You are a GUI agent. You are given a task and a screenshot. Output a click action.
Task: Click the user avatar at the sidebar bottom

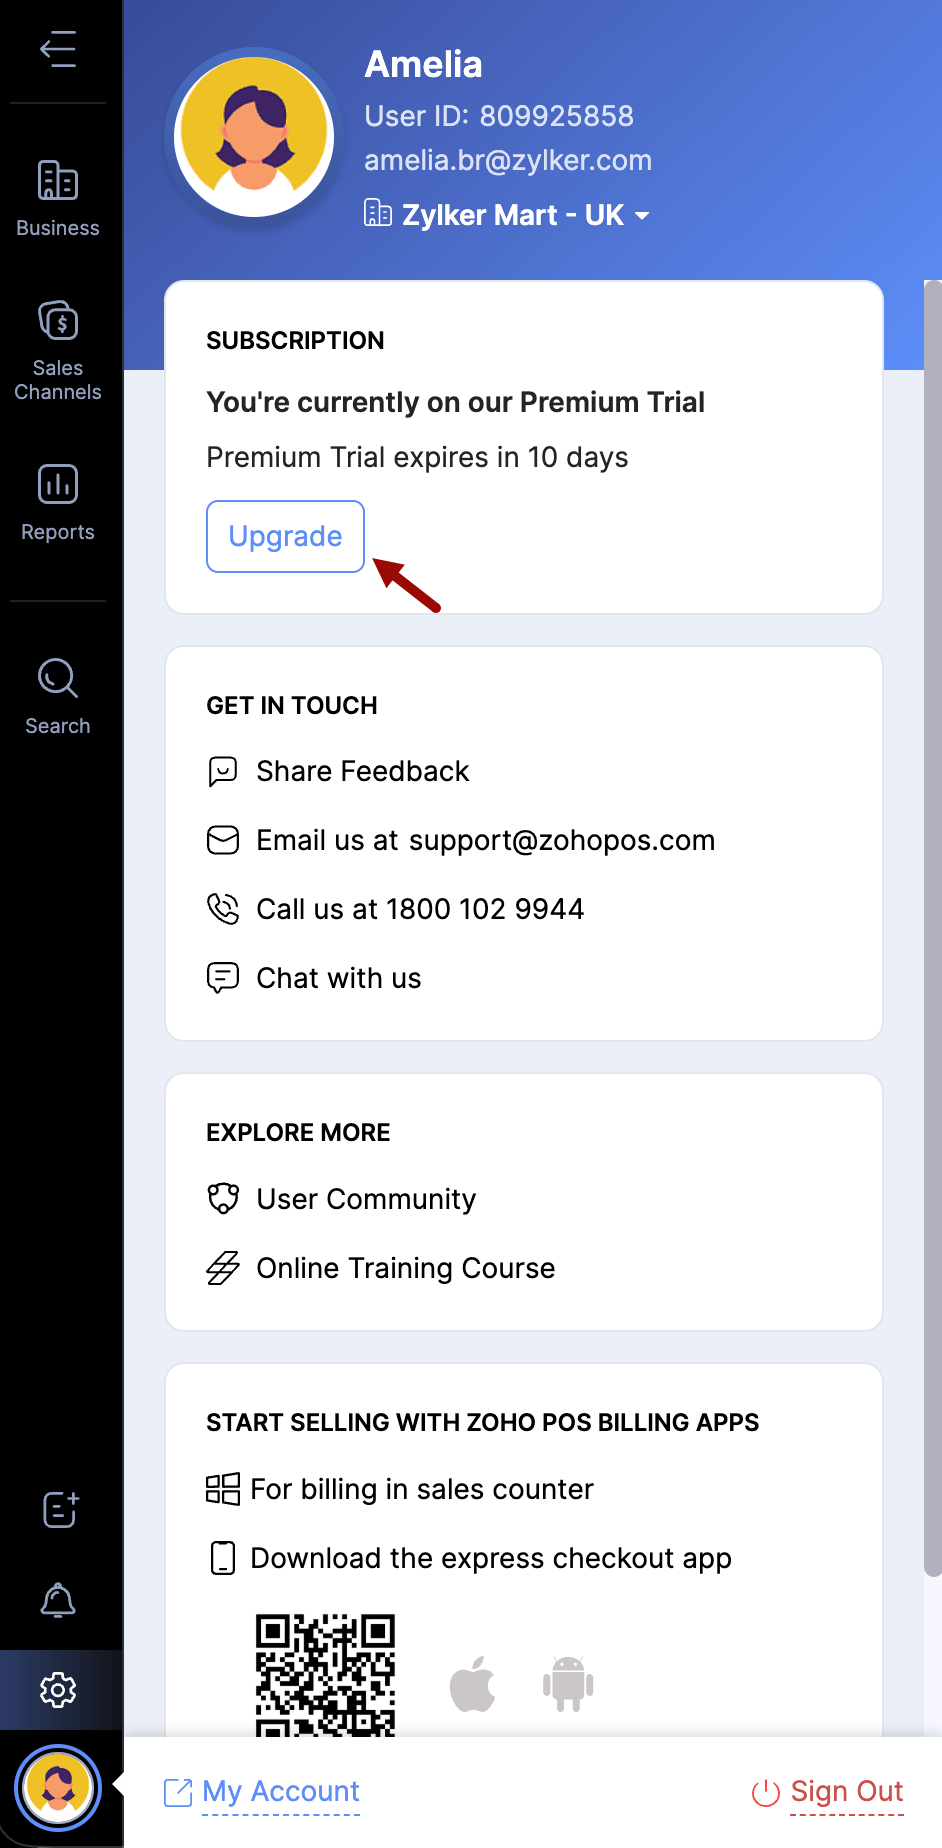click(x=58, y=1788)
